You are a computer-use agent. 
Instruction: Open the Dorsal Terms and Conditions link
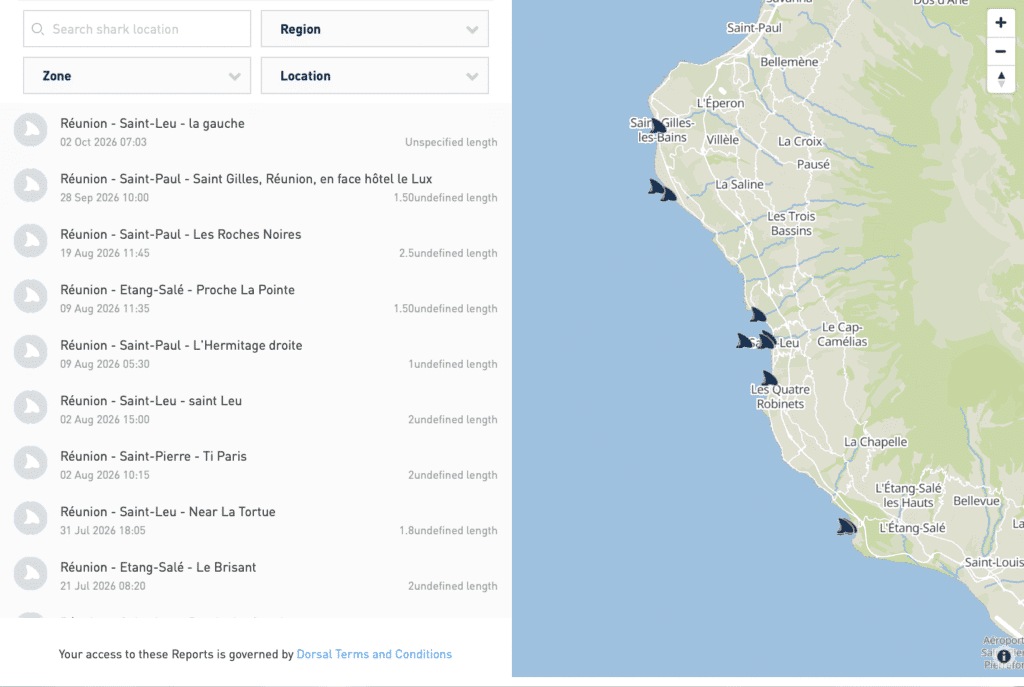pos(374,654)
